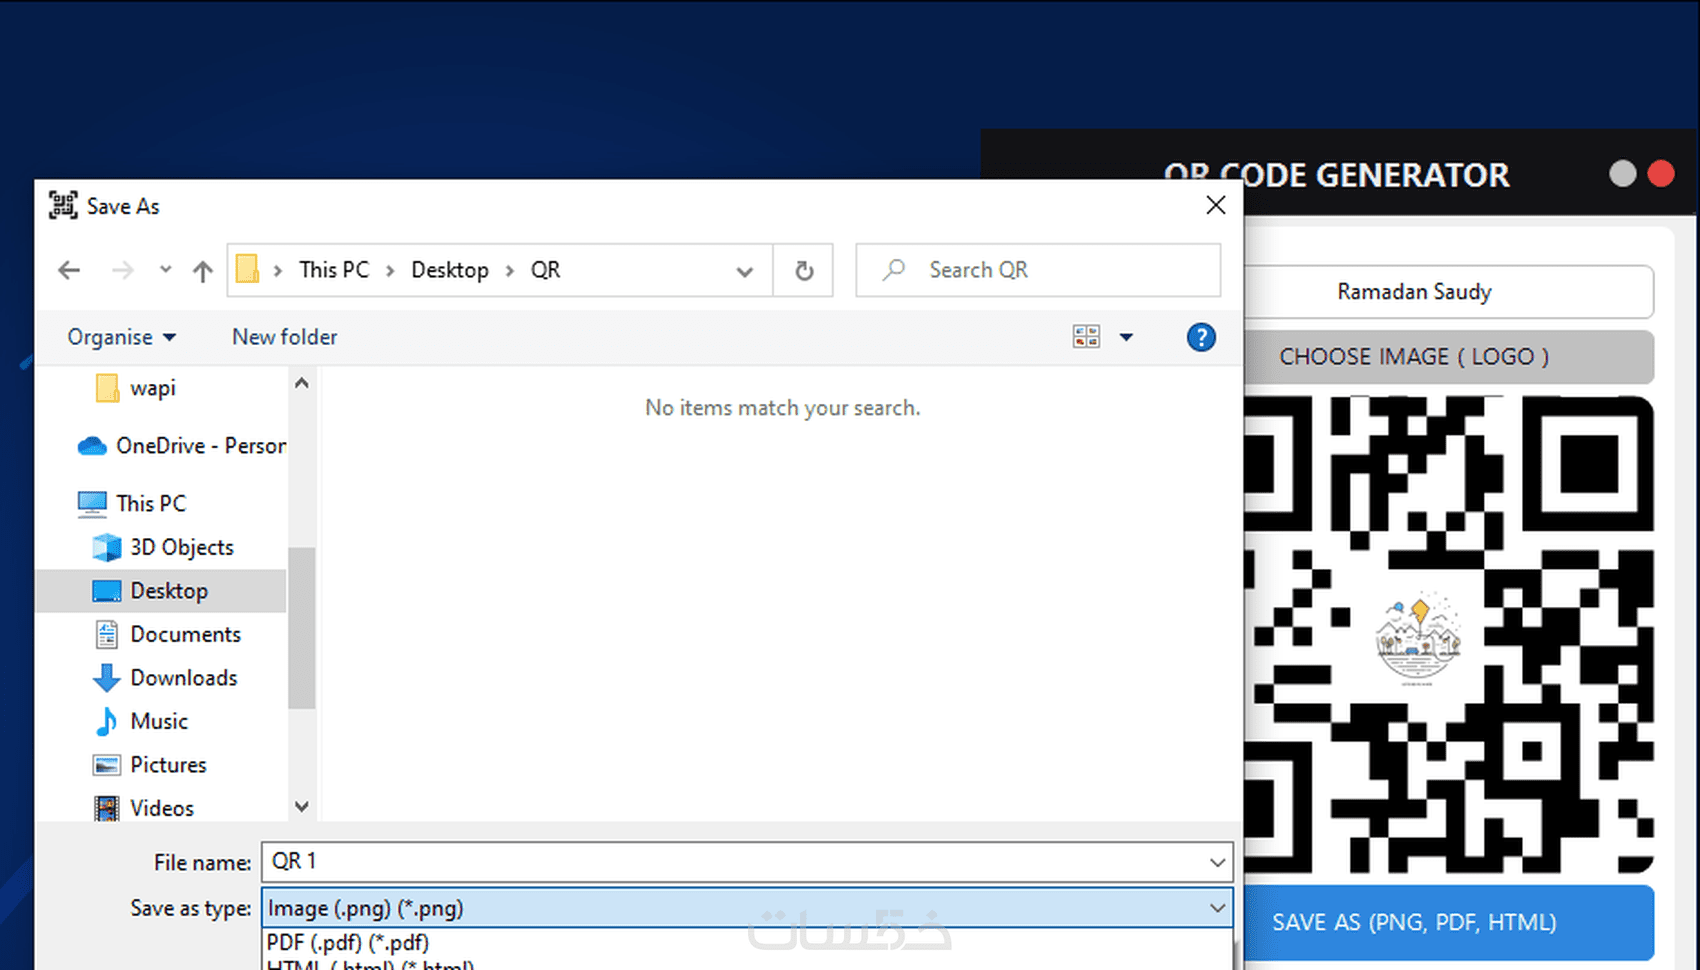Click the Save As dialog title icon
Viewport: 1700px width, 970px height.
[x=63, y=205]
